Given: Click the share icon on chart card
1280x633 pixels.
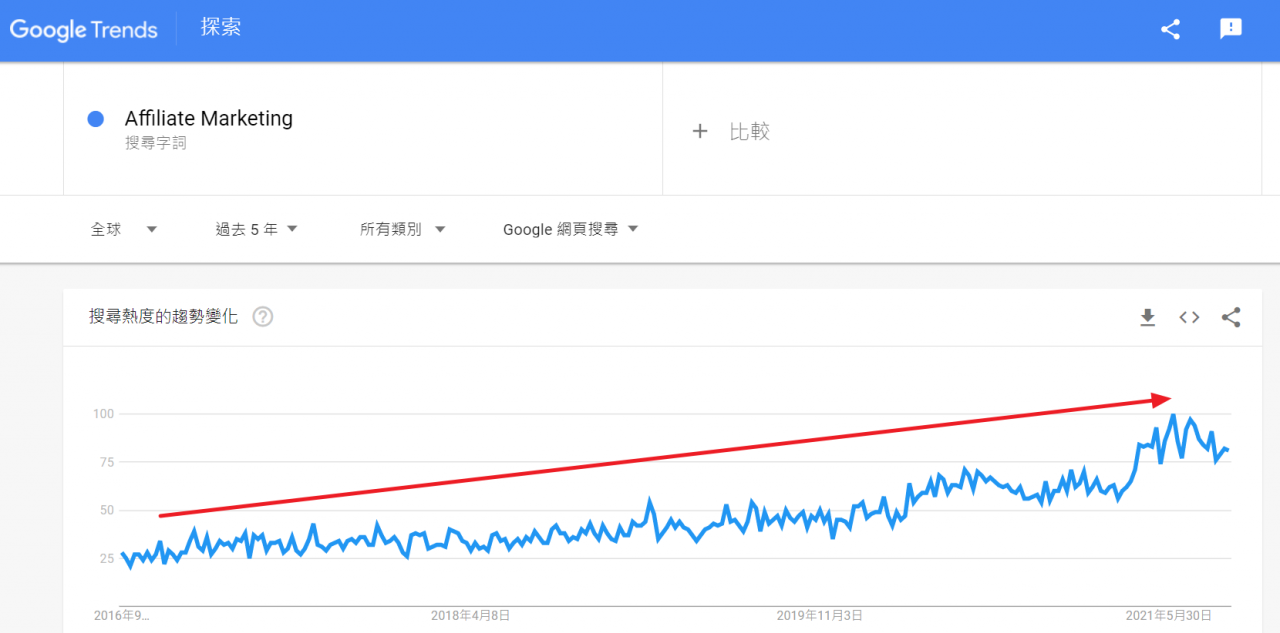Looking at the screenshot, I should click(x=1231, y=317).
